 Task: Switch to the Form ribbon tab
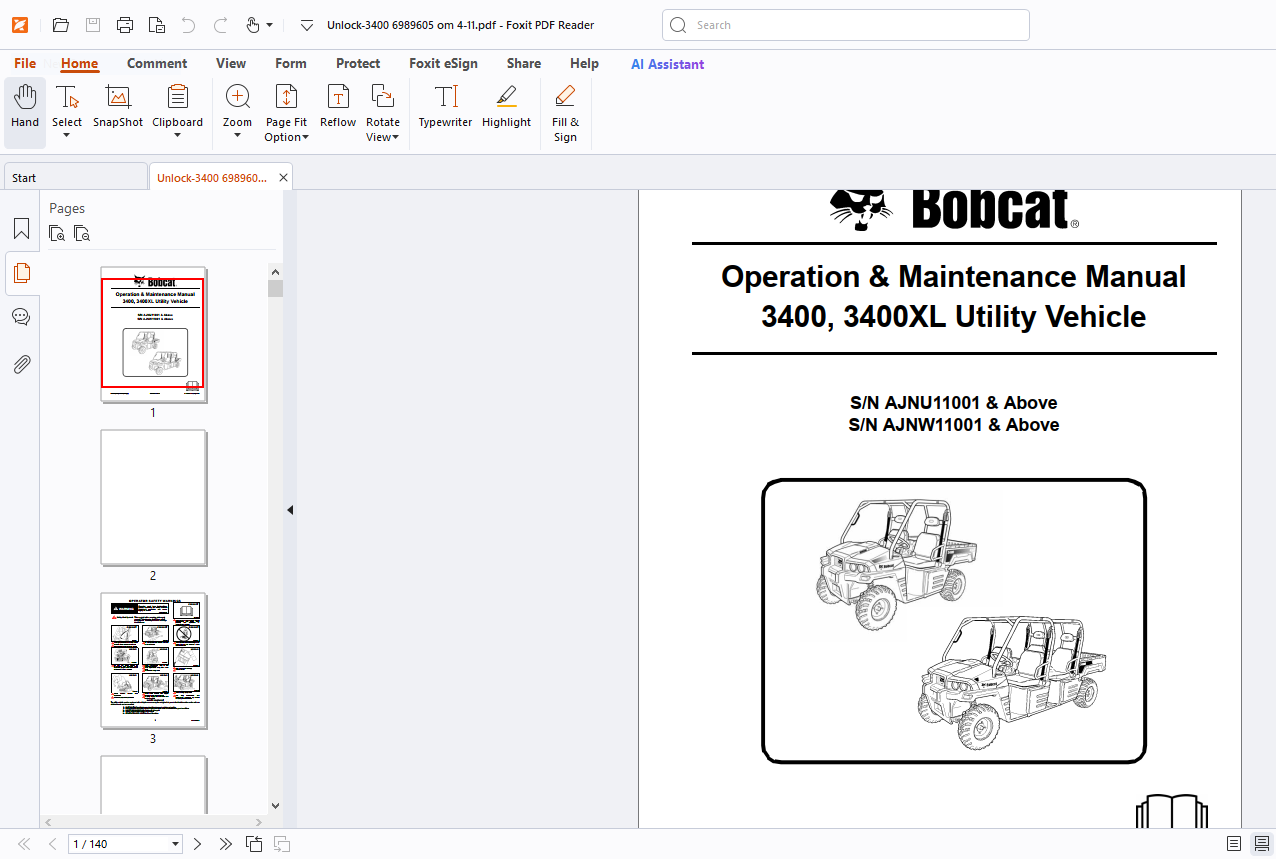(291, 63)
